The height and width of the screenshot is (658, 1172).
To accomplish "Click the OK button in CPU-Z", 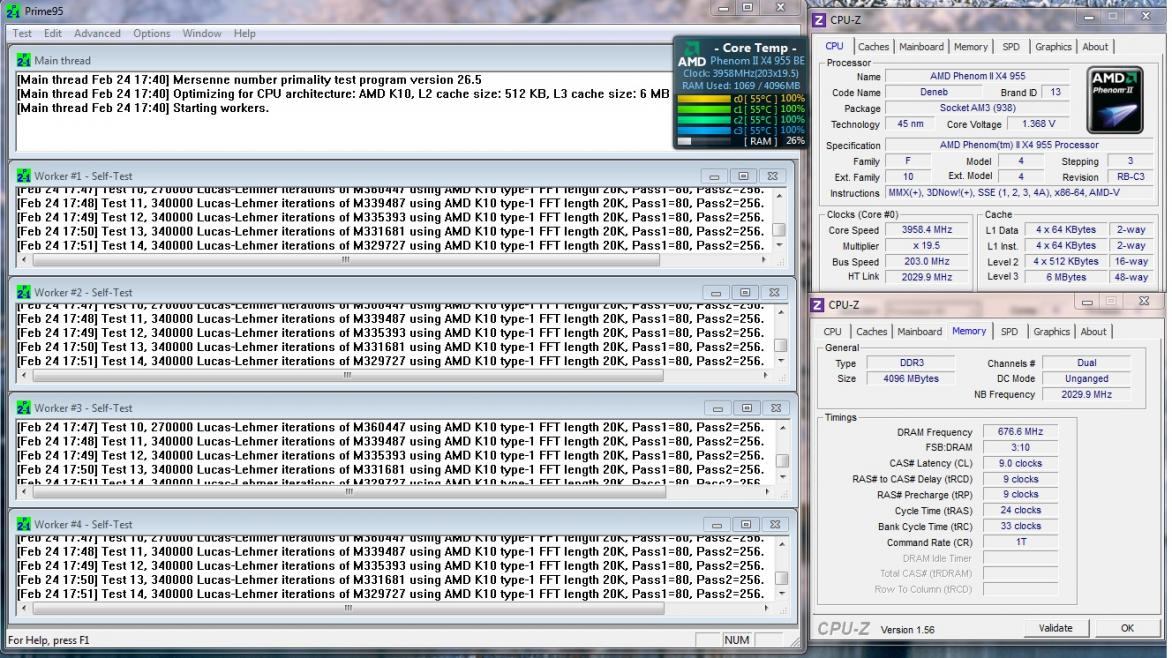I will point(1127,628).
